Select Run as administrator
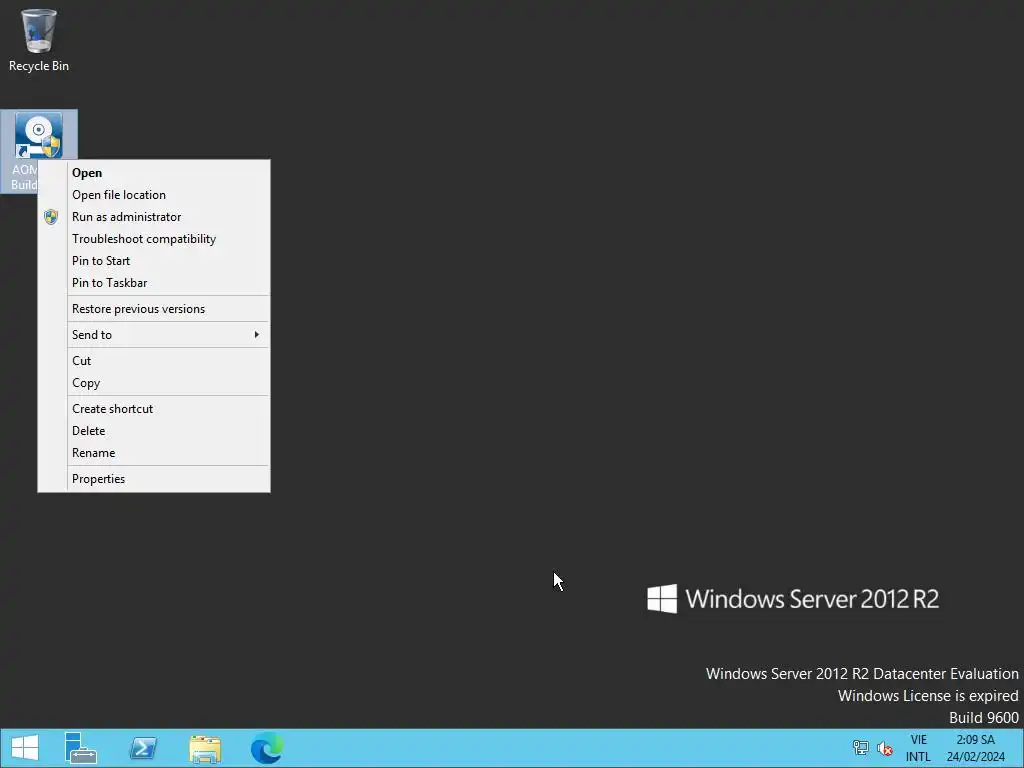 [x=154, y=217]
